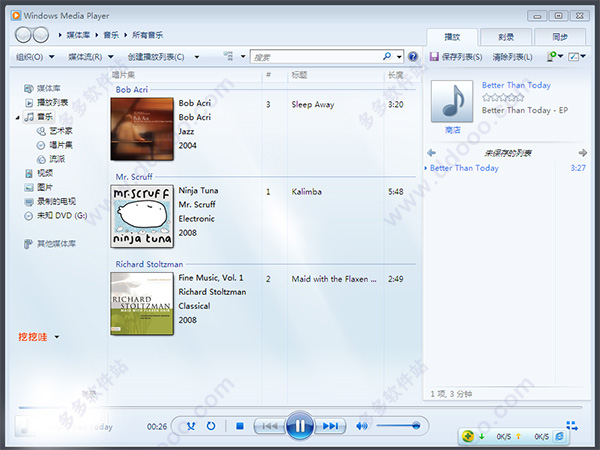Click 清除列表(L) button
This screenshot has height=450, width=600.
(512, 57)
